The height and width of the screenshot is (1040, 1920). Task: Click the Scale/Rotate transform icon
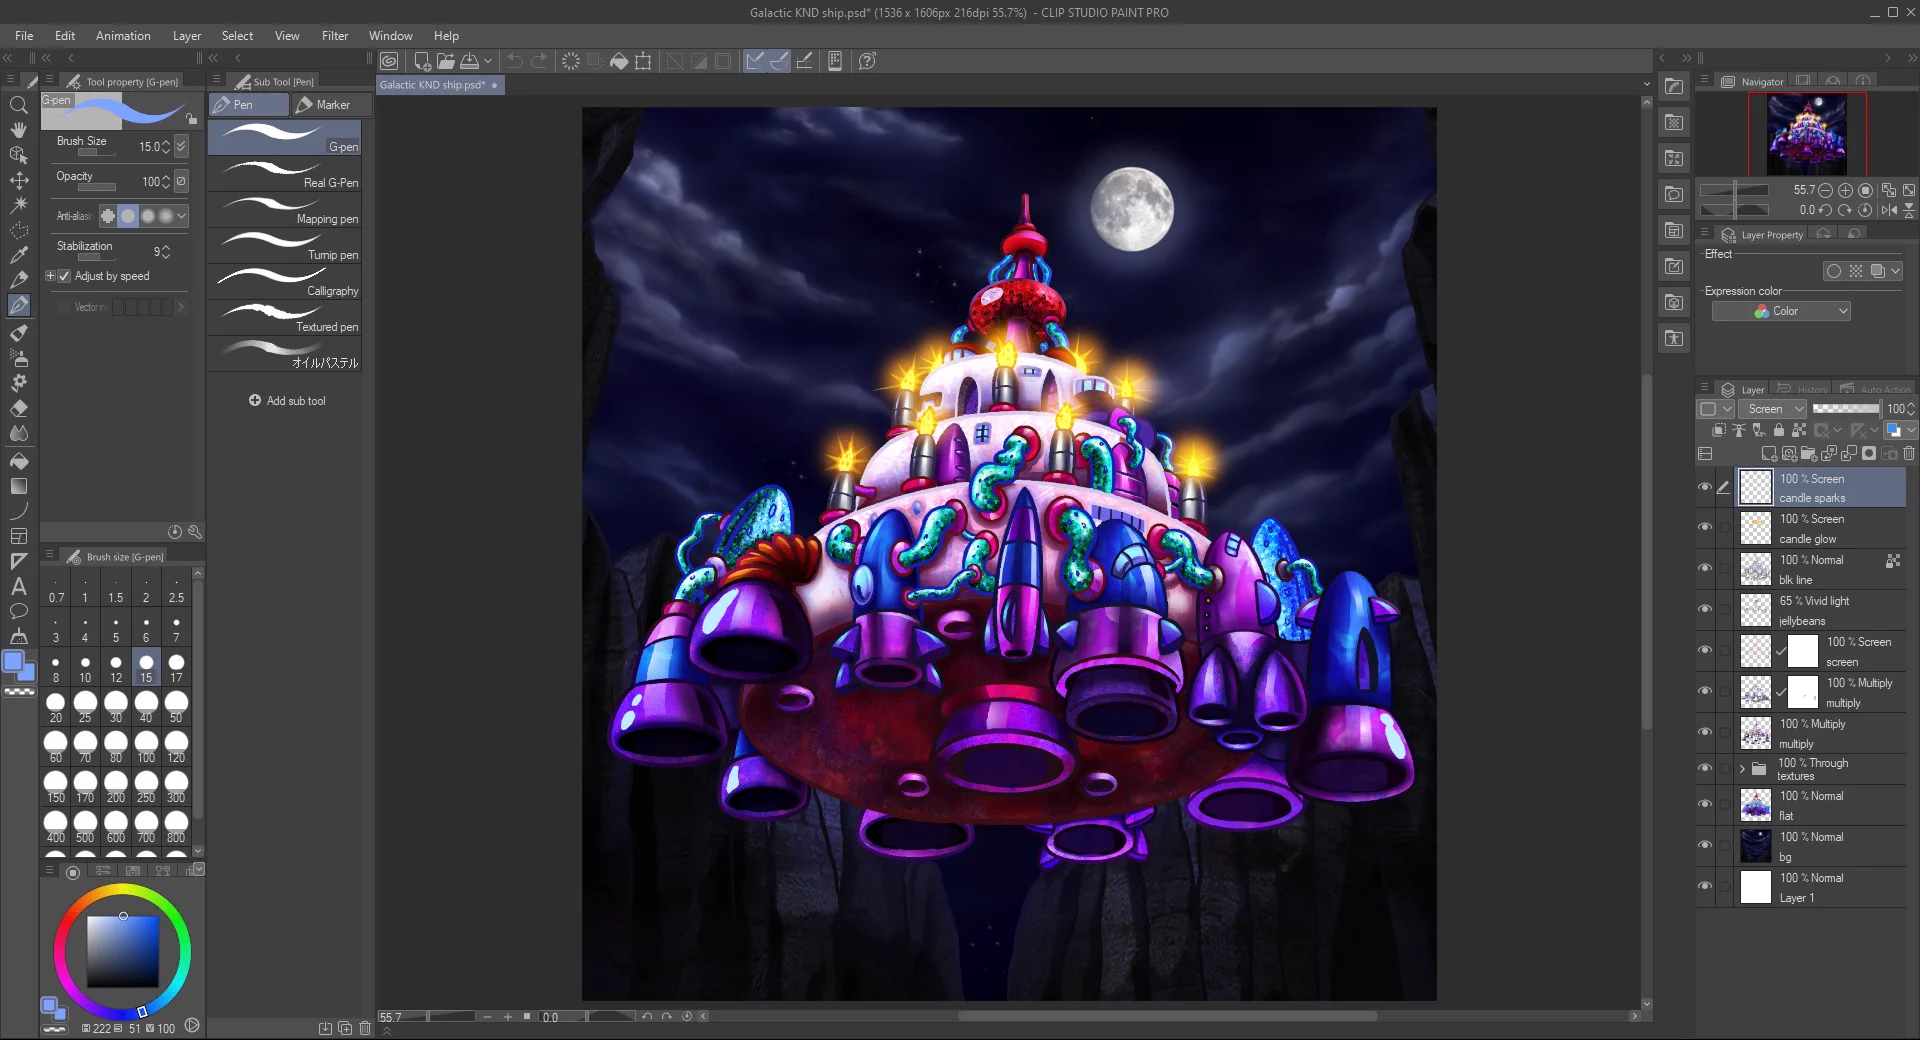(643, 61)
